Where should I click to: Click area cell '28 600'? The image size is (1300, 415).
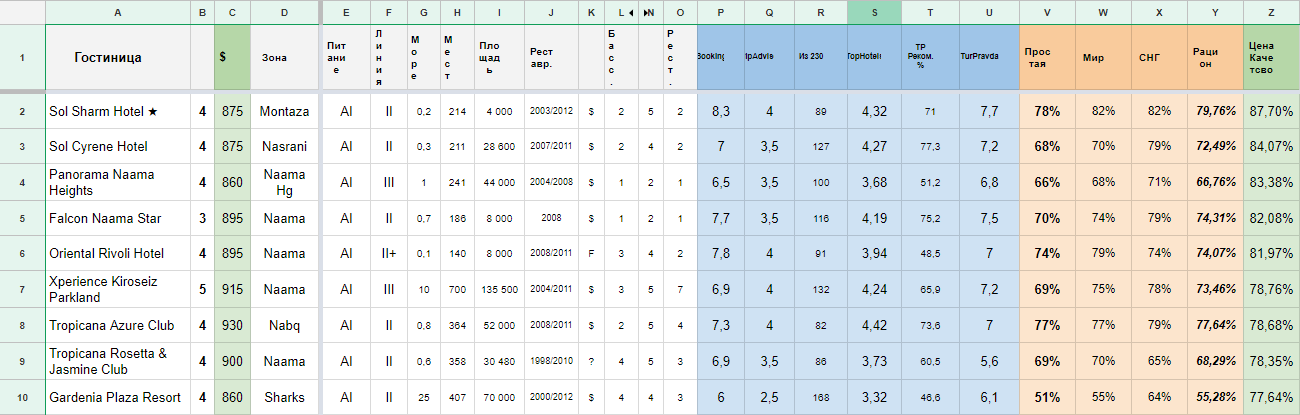(499, 146)
